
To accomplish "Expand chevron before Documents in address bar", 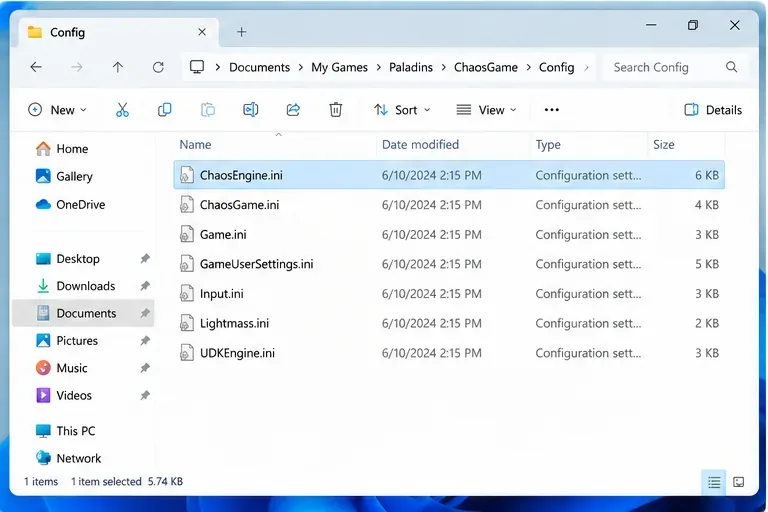I will [x=217, y=67].
